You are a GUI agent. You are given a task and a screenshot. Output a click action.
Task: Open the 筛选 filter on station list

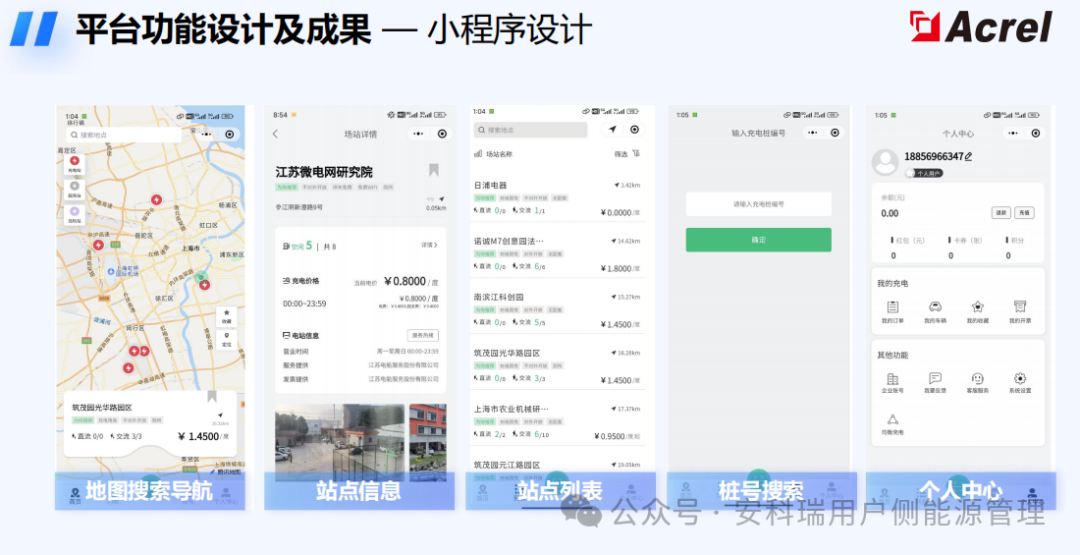point(626,154)
